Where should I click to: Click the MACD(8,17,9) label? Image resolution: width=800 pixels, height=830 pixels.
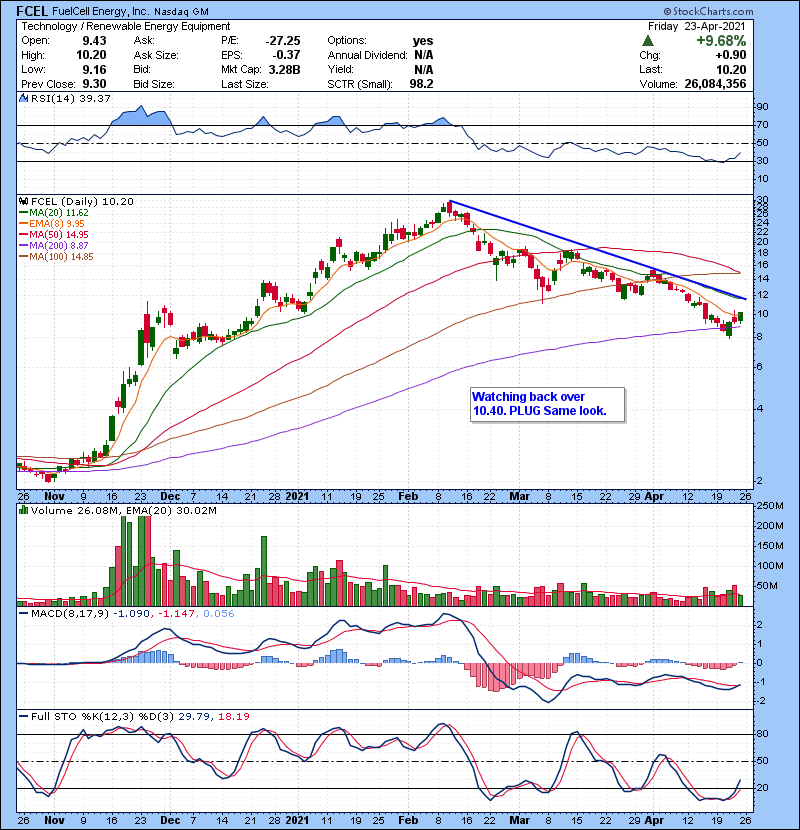tap(69, 614)
